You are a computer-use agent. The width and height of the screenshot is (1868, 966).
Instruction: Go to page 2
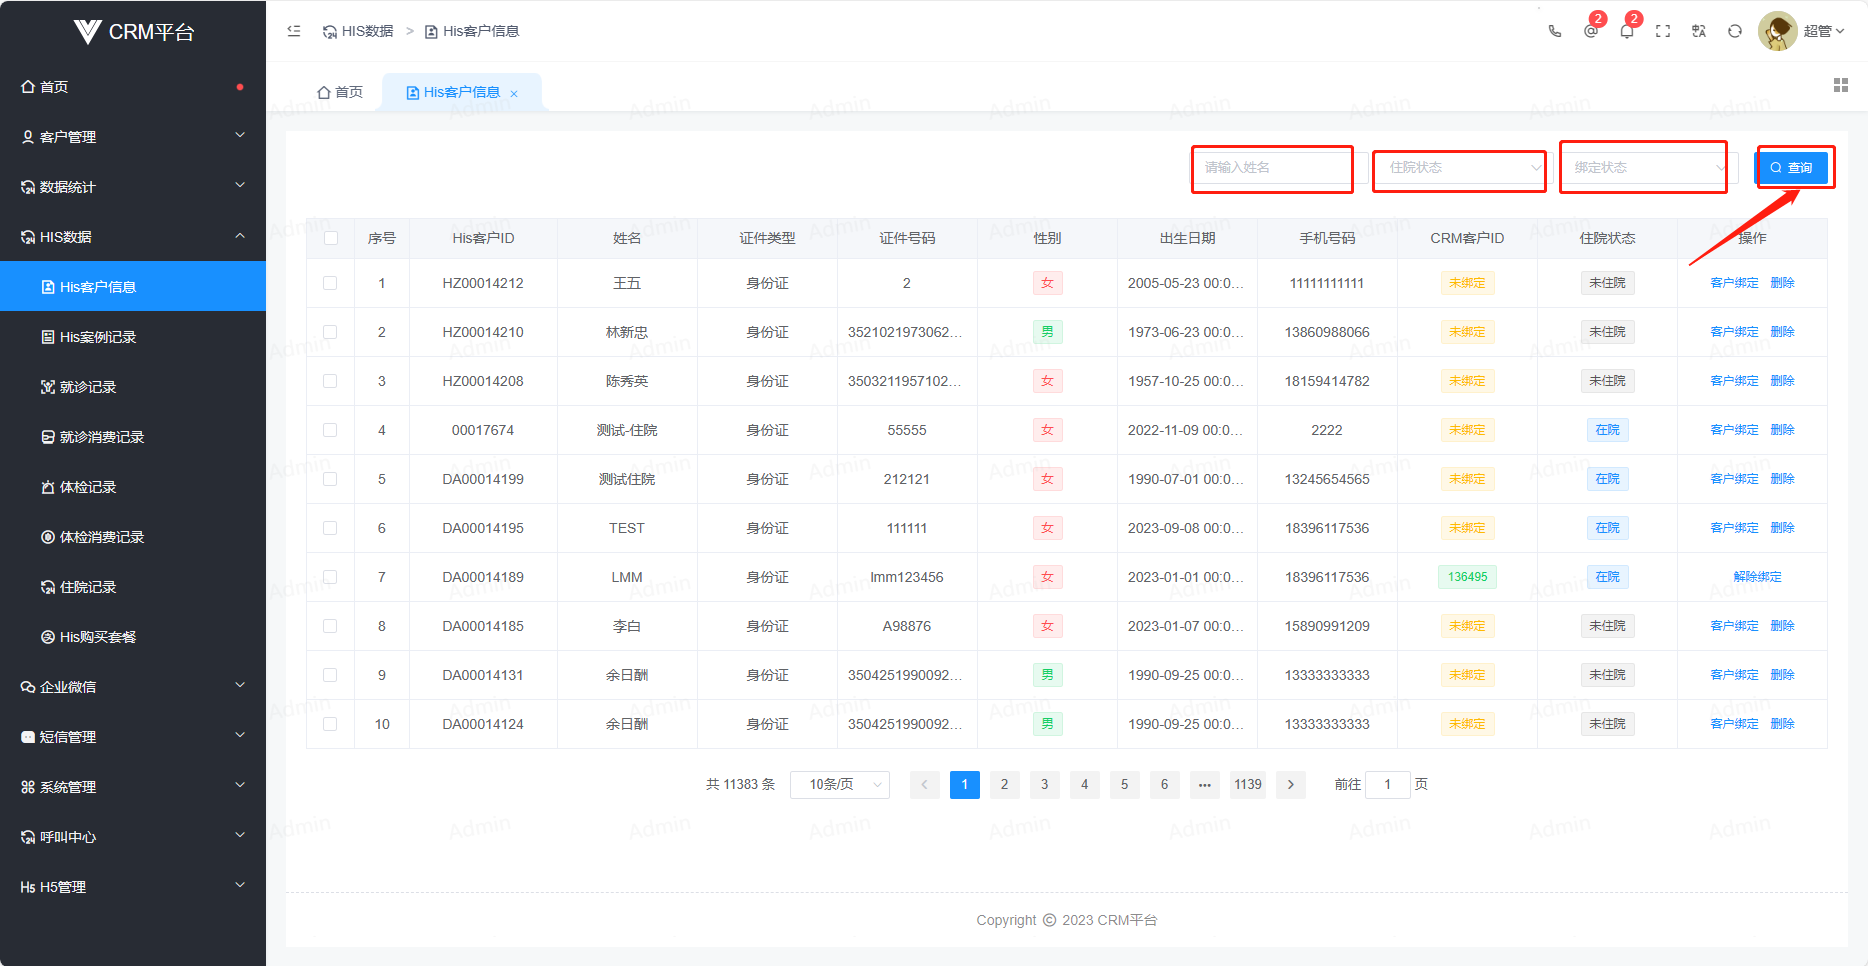pos(1005,784)
